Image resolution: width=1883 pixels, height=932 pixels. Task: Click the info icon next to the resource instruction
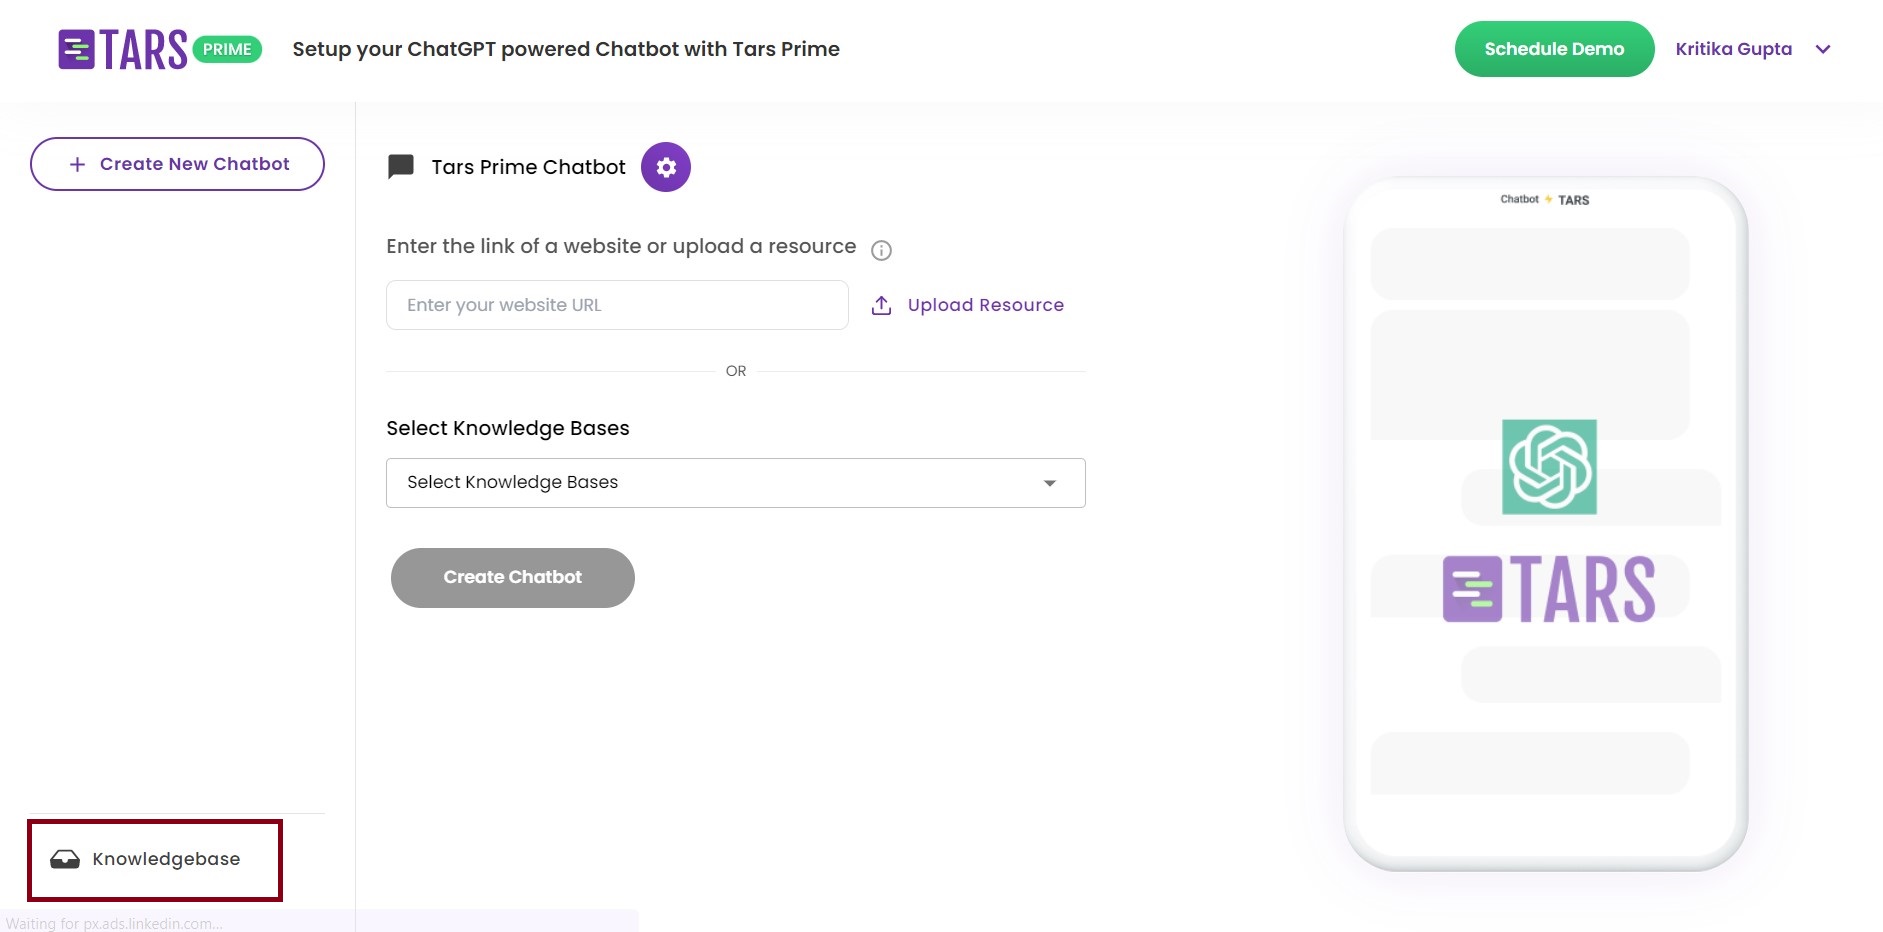(881, 250)
